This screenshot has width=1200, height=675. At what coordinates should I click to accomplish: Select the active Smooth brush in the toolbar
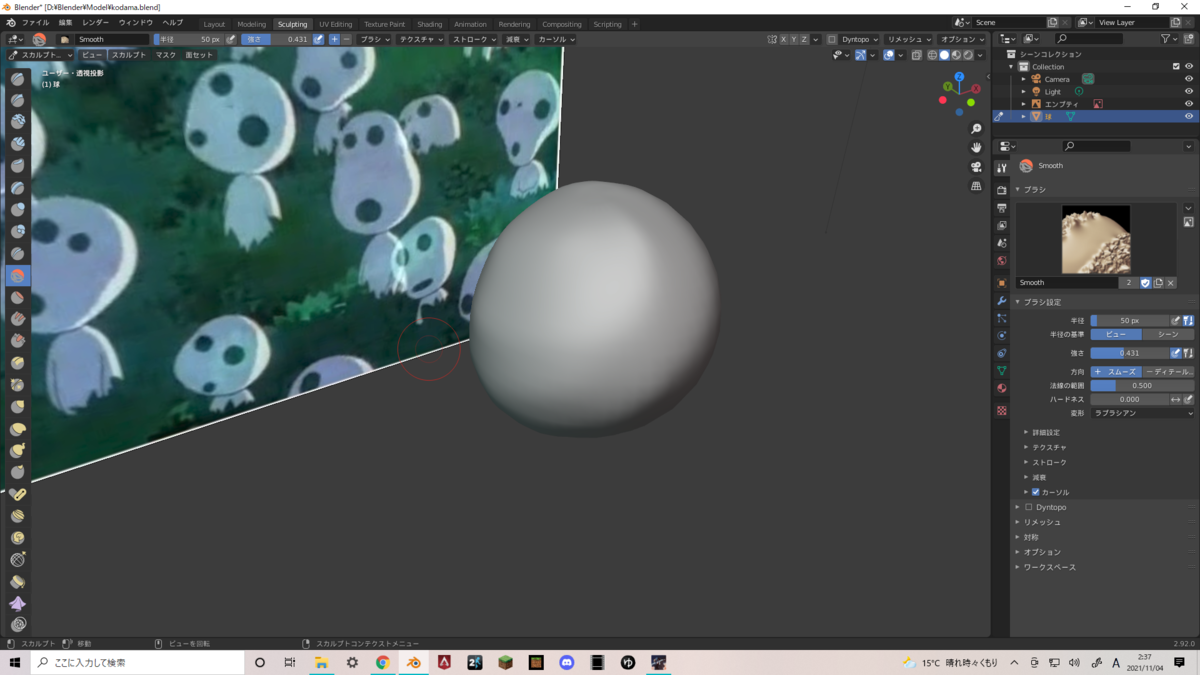pos(18,275)
